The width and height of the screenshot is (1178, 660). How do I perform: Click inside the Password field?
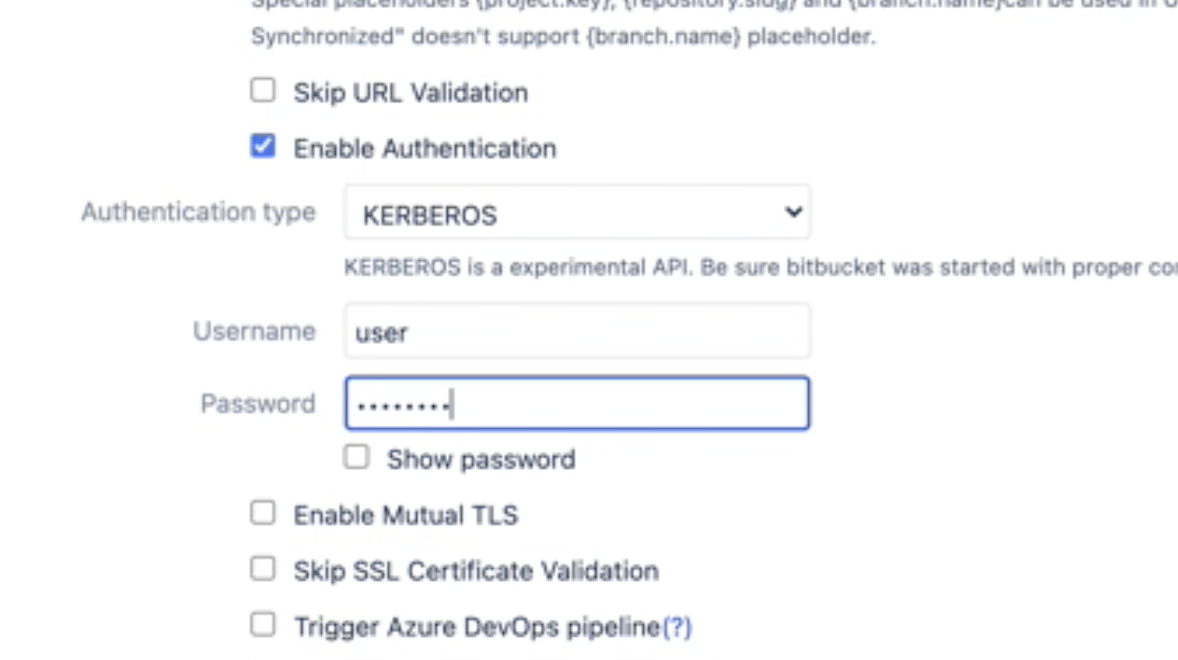pos(575,403)
